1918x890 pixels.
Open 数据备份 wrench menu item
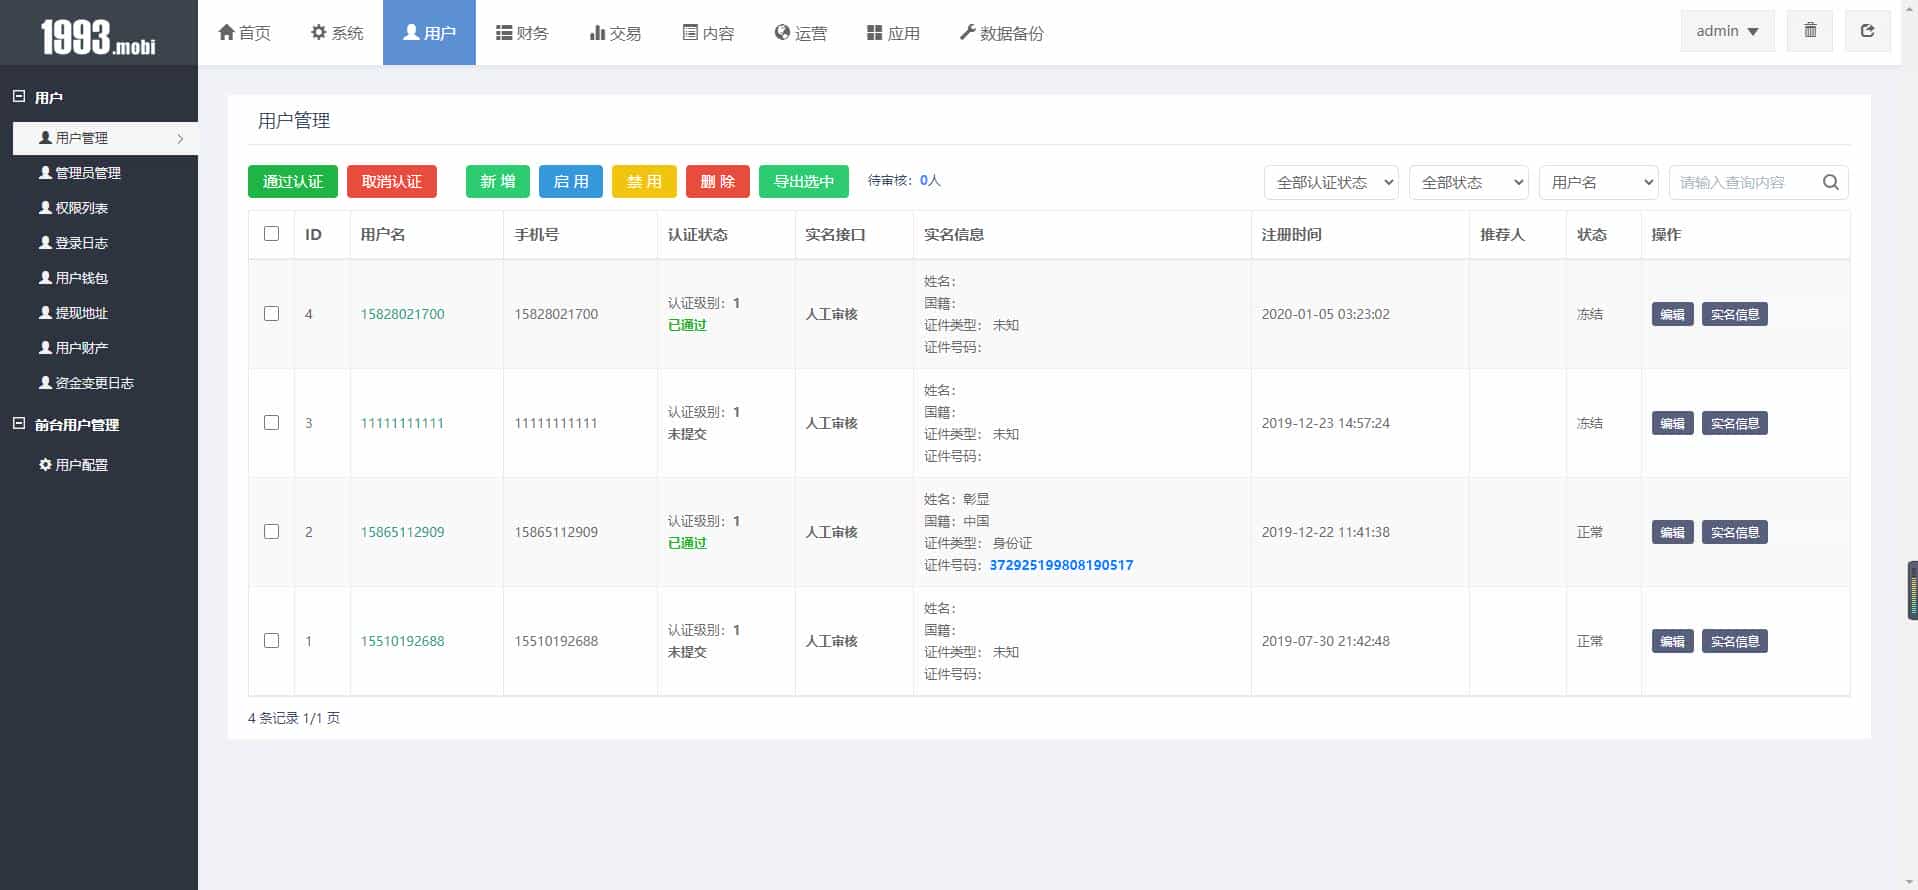click(1001, 33)
